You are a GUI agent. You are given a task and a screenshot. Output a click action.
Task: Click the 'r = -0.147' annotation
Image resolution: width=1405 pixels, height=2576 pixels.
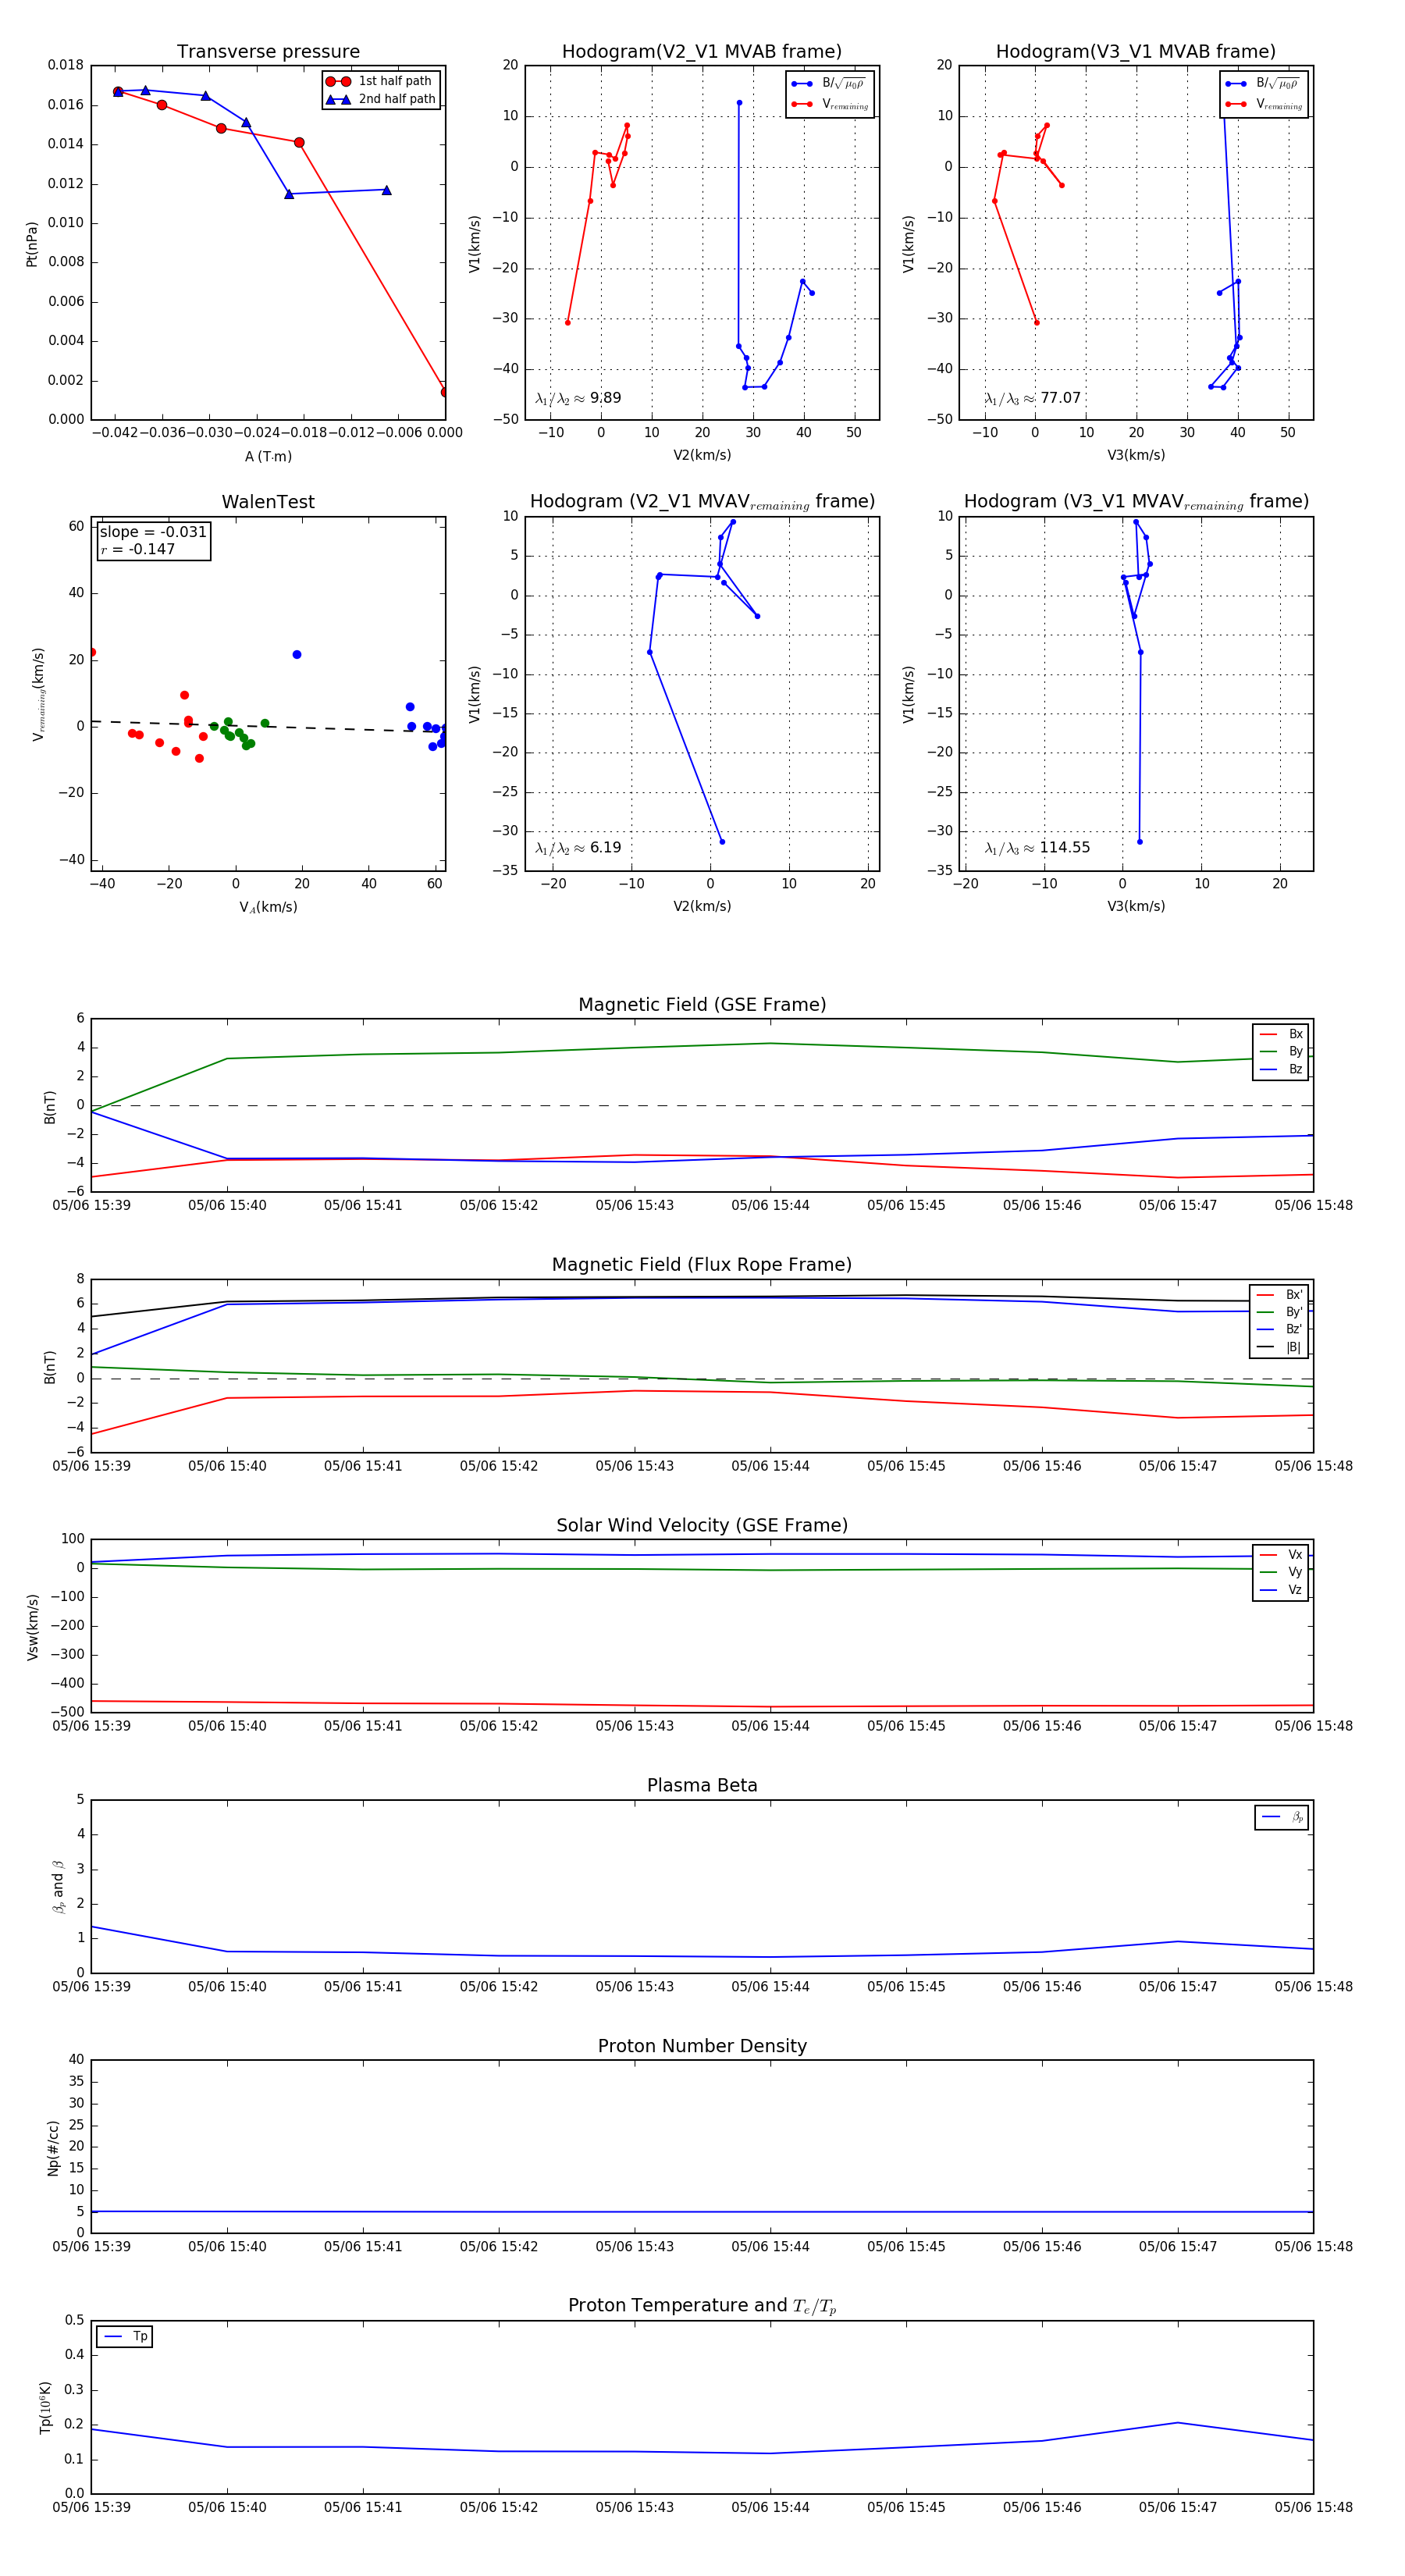(138, 549)
